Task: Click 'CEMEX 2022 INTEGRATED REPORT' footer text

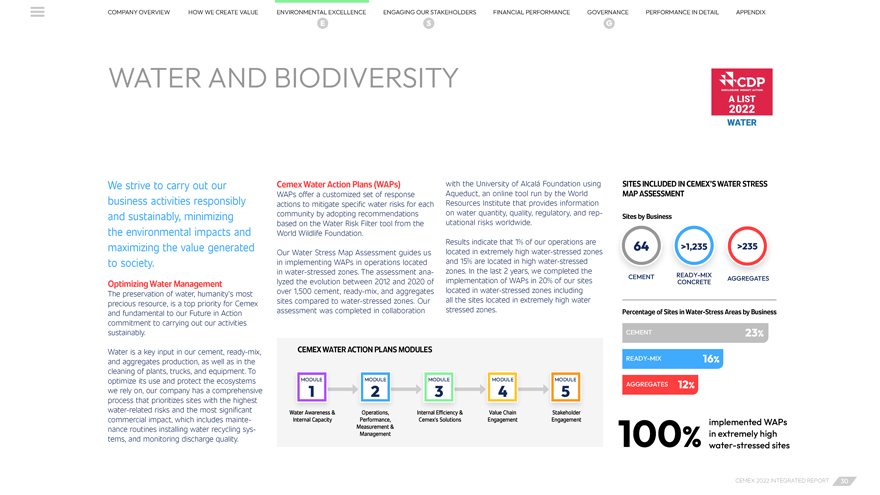Action: (x=782, y=481)
